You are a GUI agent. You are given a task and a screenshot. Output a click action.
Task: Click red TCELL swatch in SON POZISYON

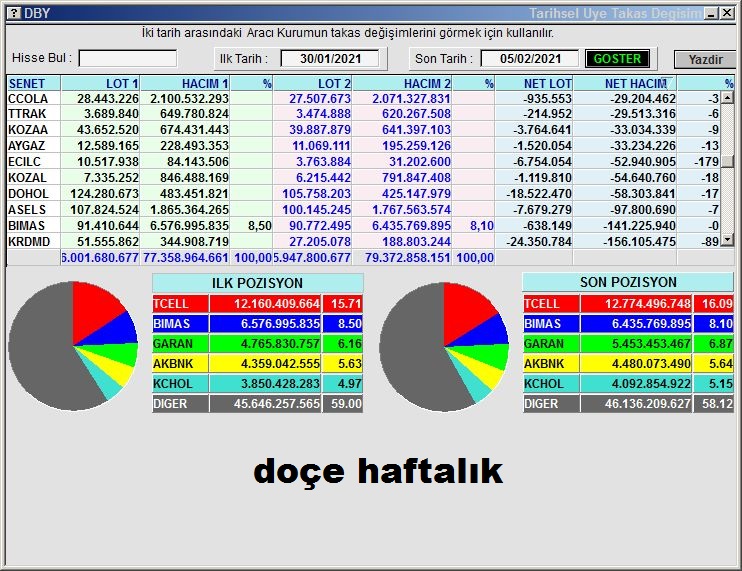coord(551,304)
